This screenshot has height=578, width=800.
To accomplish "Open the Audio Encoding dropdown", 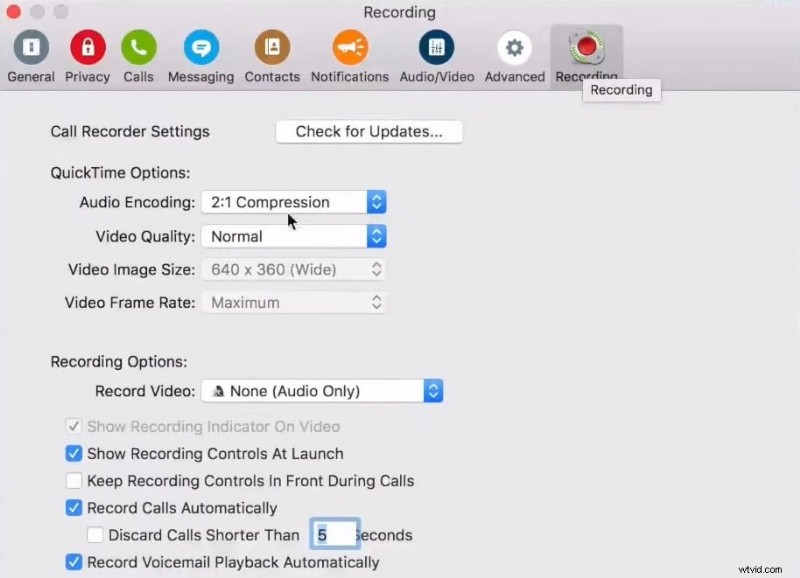I will click(293, 201).
